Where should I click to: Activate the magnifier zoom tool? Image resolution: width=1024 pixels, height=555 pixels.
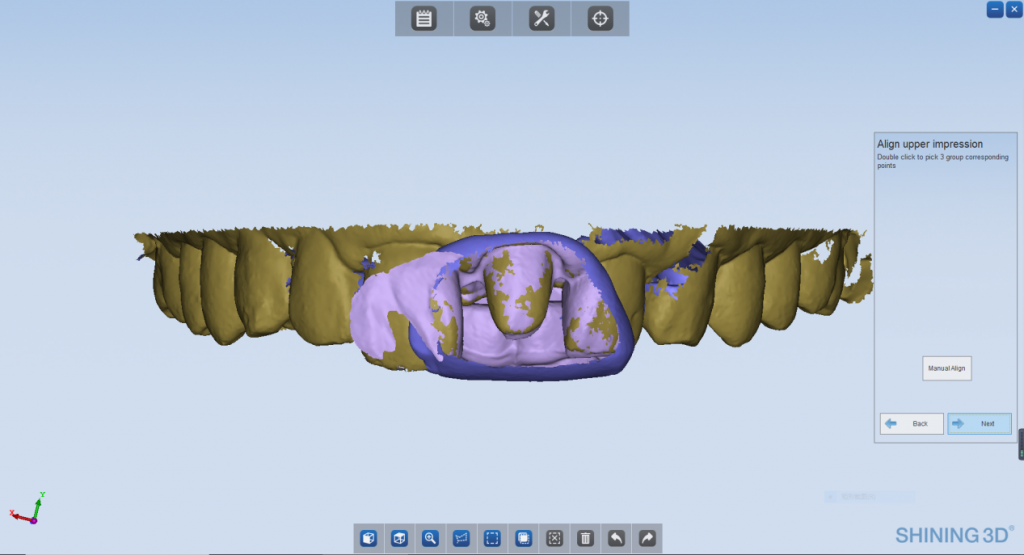pyautogui.click(x=430, y=538)
